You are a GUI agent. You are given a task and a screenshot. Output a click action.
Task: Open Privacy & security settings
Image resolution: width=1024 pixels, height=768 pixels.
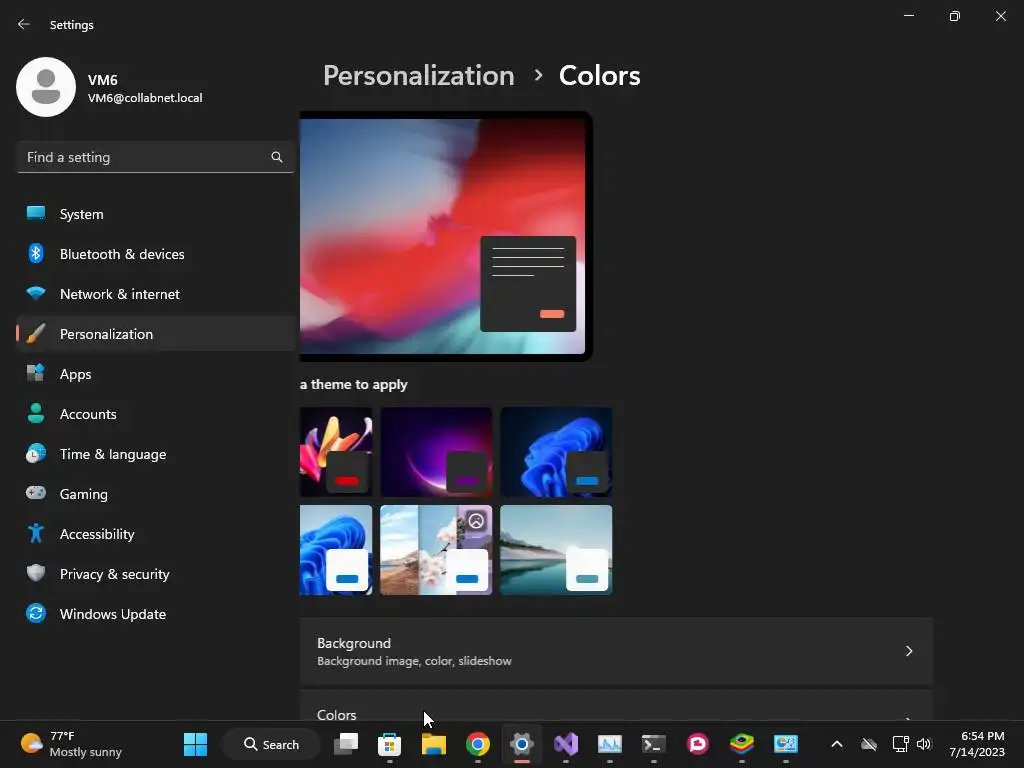coord(155,574)
